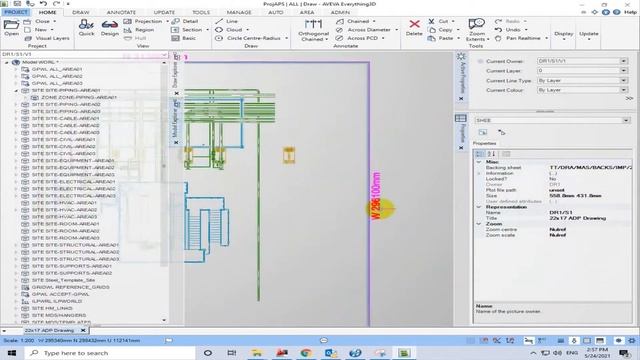Image resolution: width=640 pixels, height=360 pixels.
Task: Open the Current Layer dropdown
Action: click(623, 71)
